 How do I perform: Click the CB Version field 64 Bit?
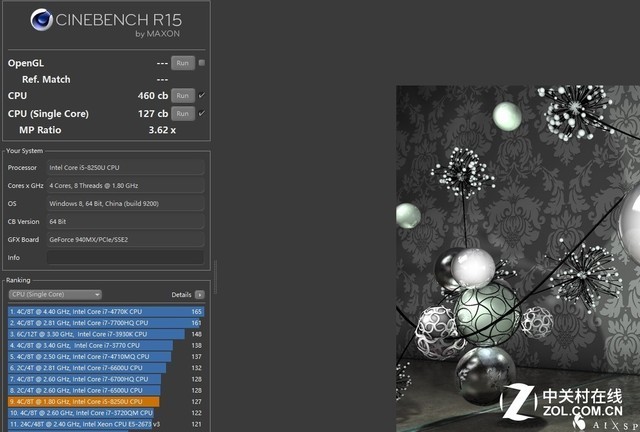(125, 221)
